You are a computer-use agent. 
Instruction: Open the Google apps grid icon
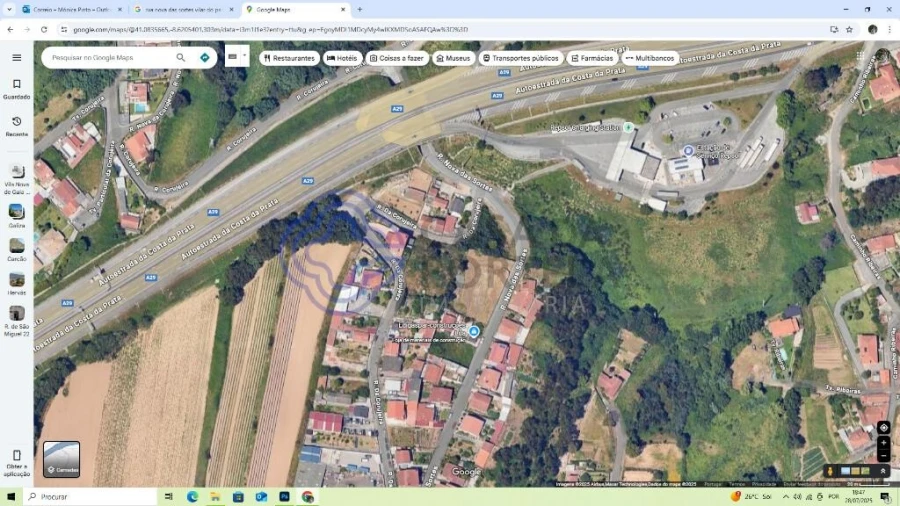tap(860, 56)
